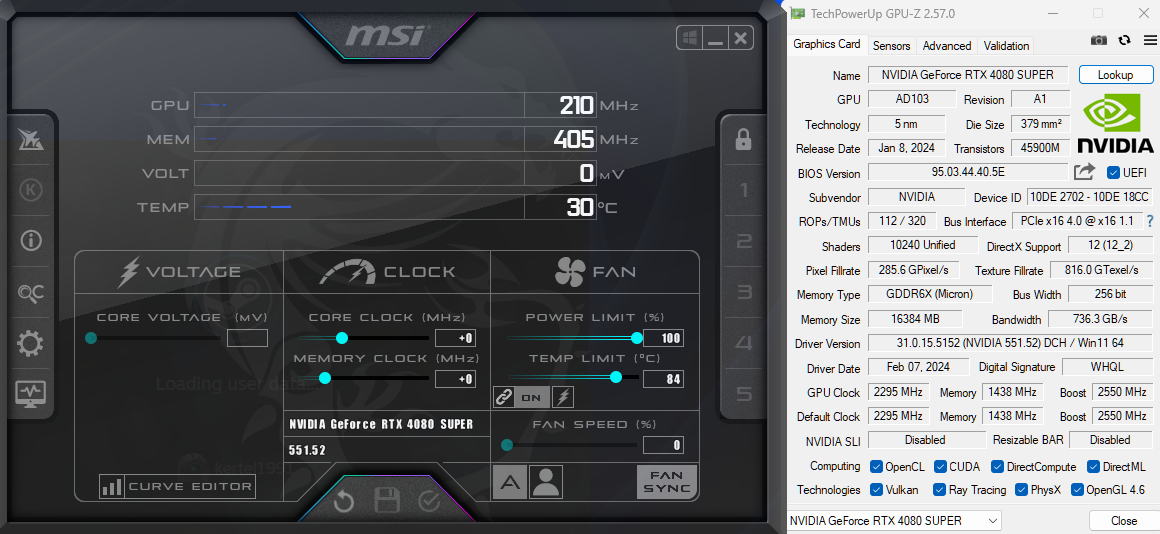Click the Windows startup icon in Afterburner
The image size is (1160, 534).
tap(689, 38)
